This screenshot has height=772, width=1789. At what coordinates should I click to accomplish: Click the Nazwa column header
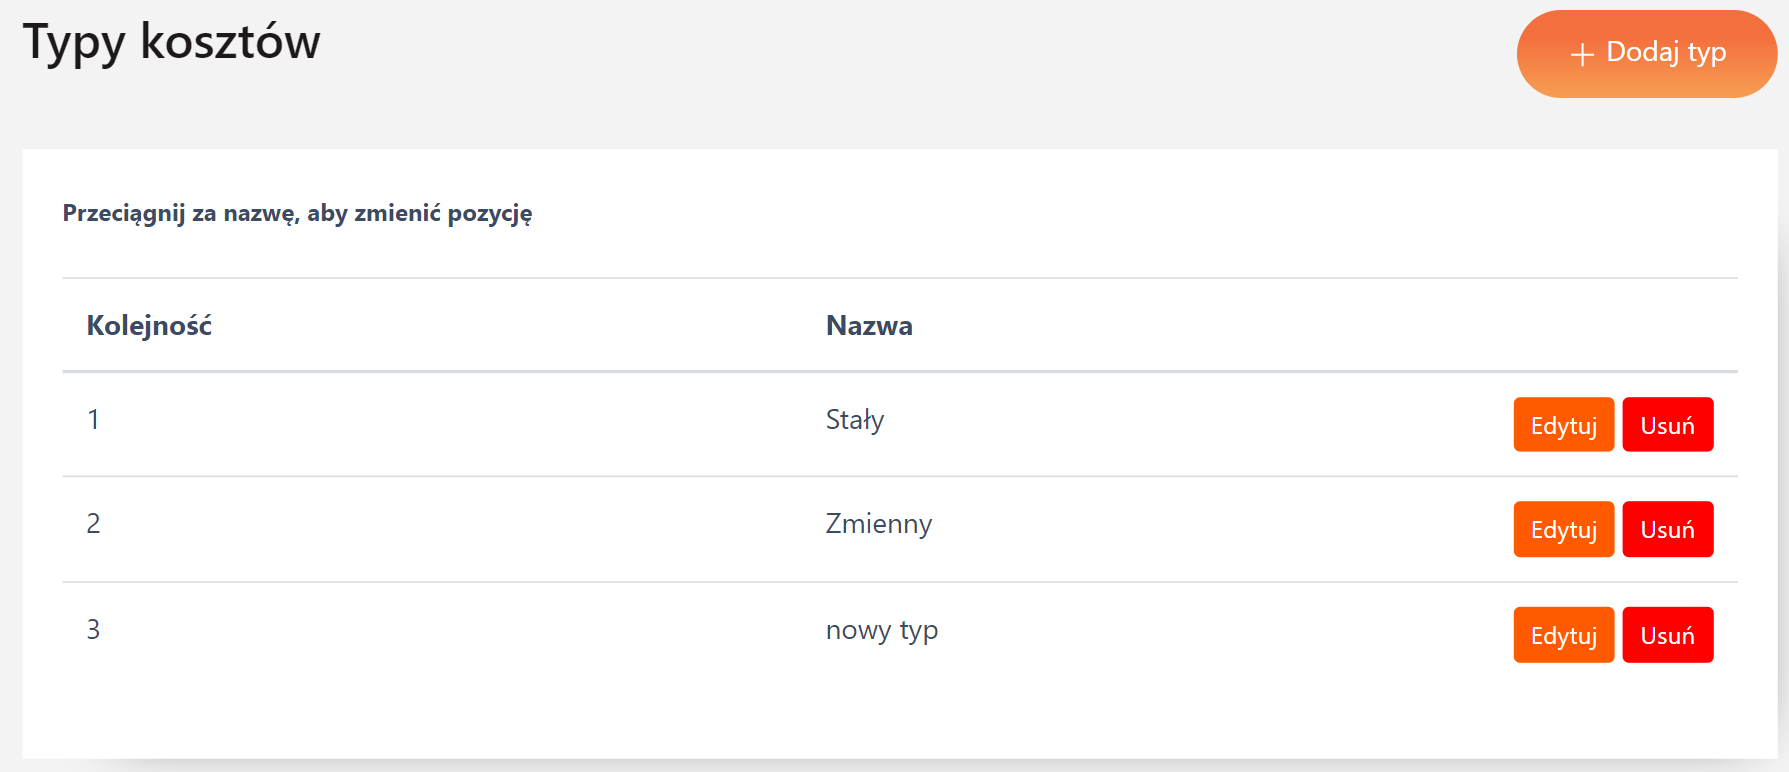coord(869,326)
